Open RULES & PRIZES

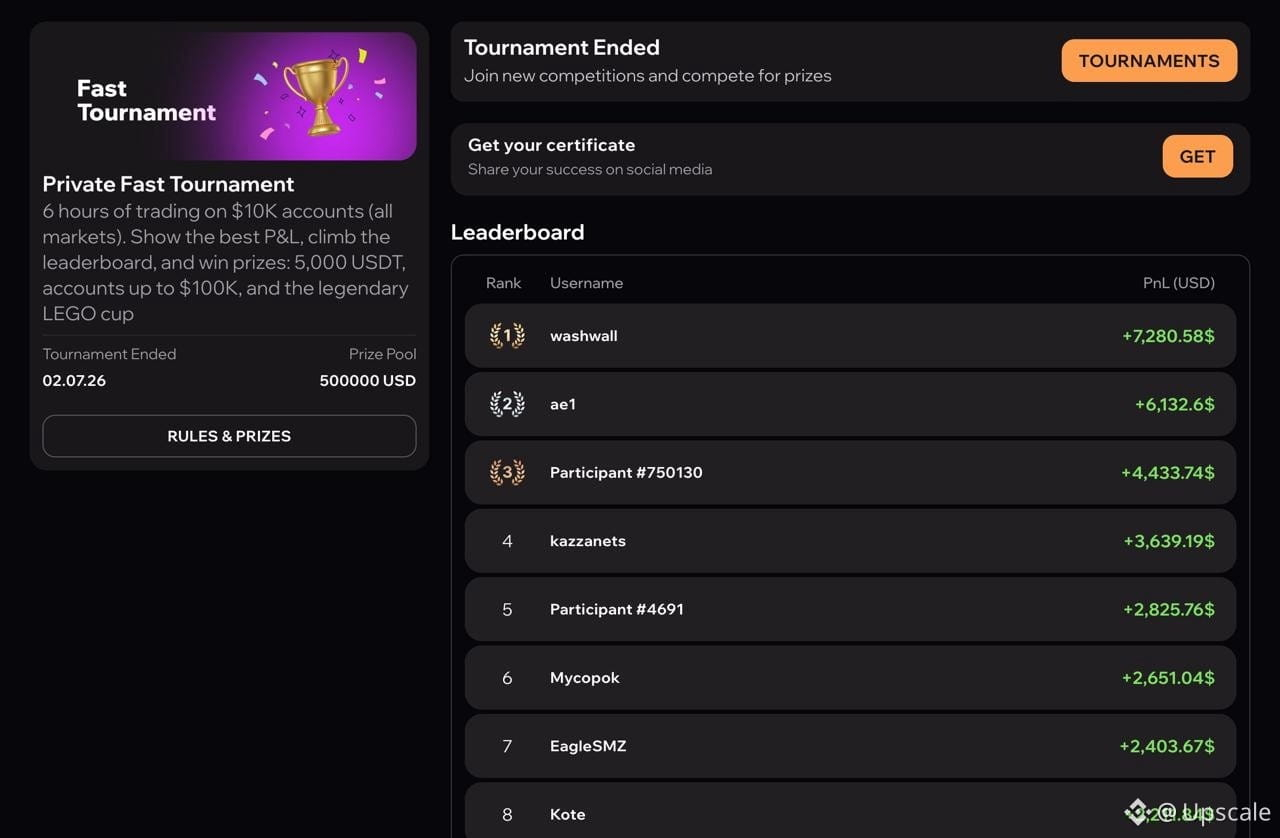[229, 436]
